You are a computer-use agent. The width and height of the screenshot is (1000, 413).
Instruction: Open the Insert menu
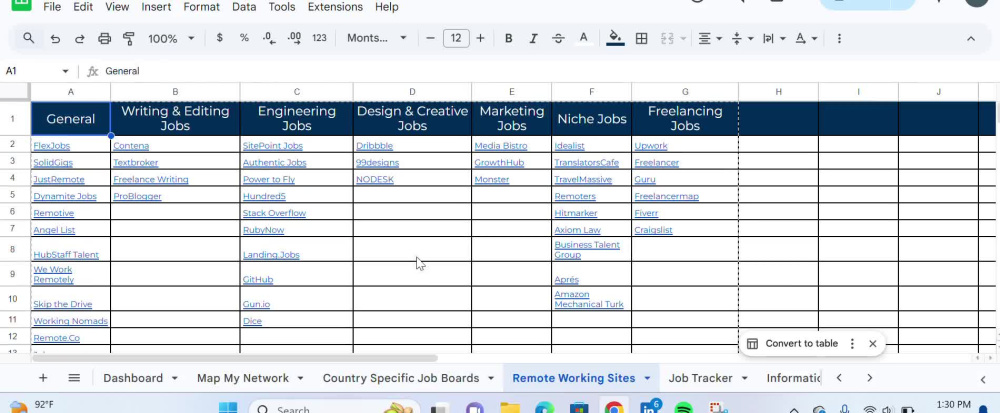(156, 7)
